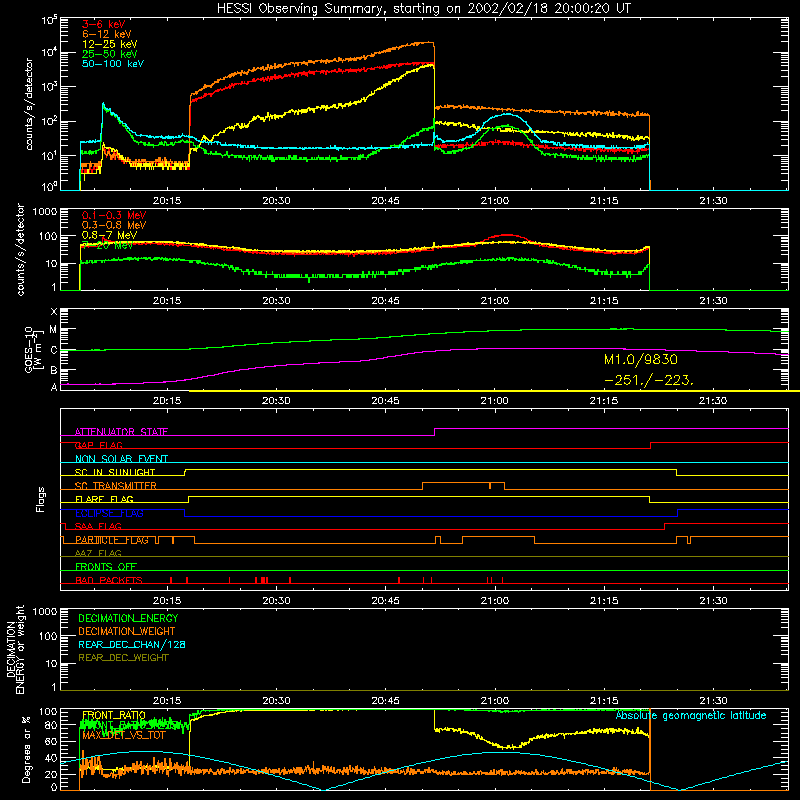Select the NON_SOLAR_EVENT flag label
Viewport: 800px width, 800px height.
(121, 459)
